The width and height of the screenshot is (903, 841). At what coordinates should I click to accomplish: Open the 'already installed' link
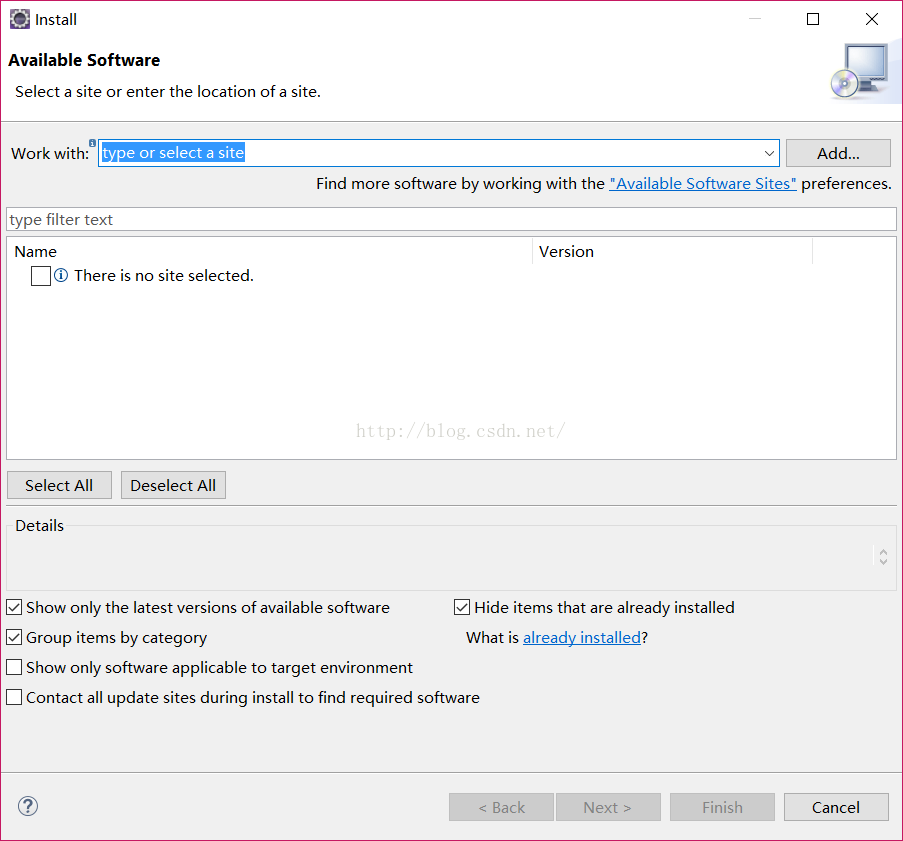(582, 638)
